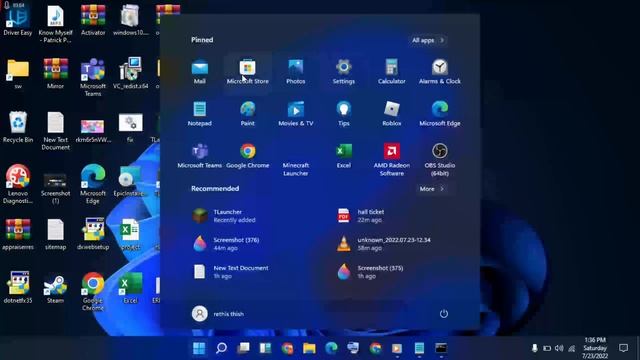Screen dimensions: 640x360
Task: Open the notification center icon
Action: (623, 348)
